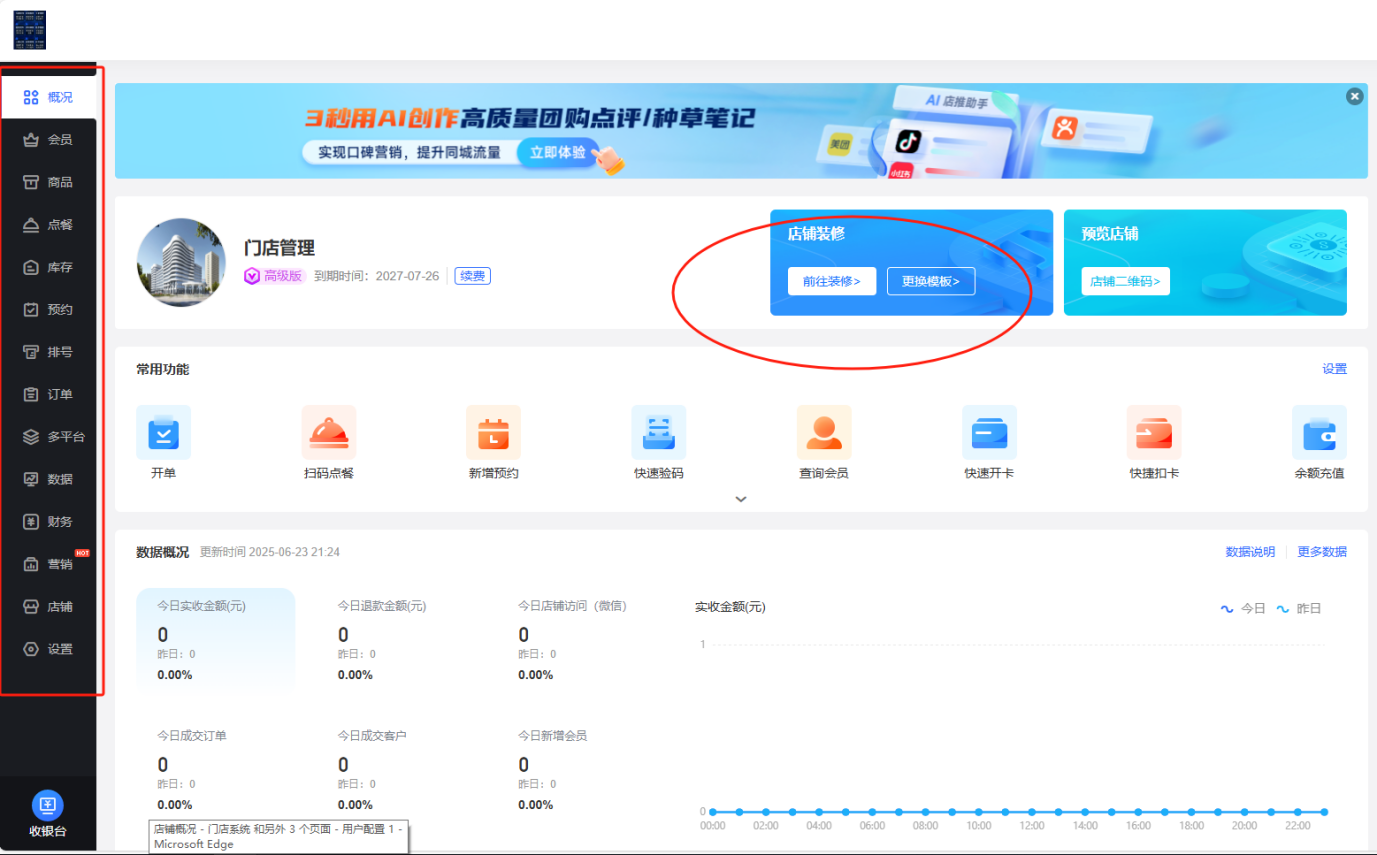Open the 余额充值 wallet icon
1377x855 pixels.
(1319, 433)
